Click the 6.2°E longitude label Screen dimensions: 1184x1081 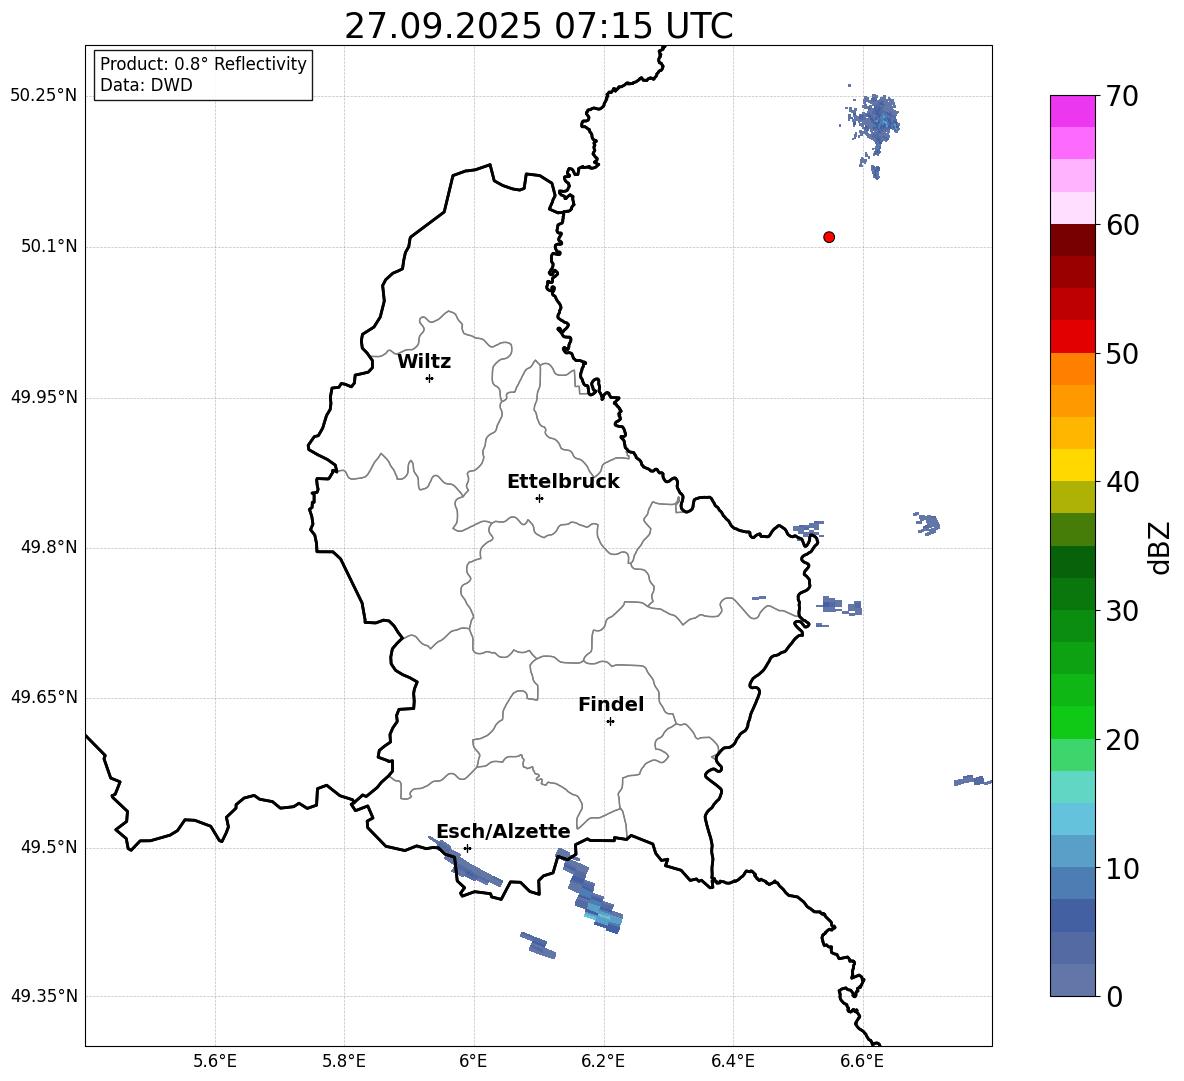coord(603,1061)
